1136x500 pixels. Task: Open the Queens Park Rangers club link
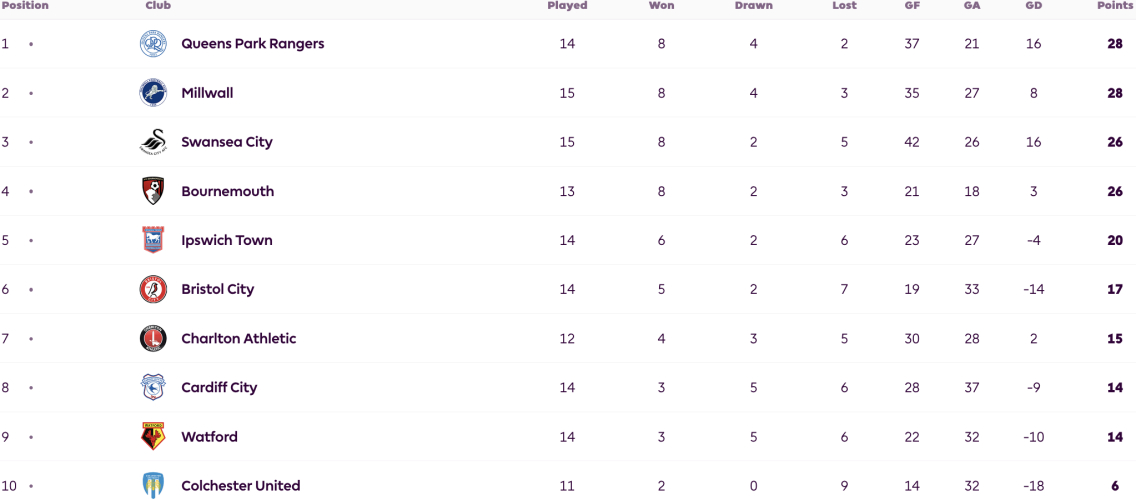[253, 43]
